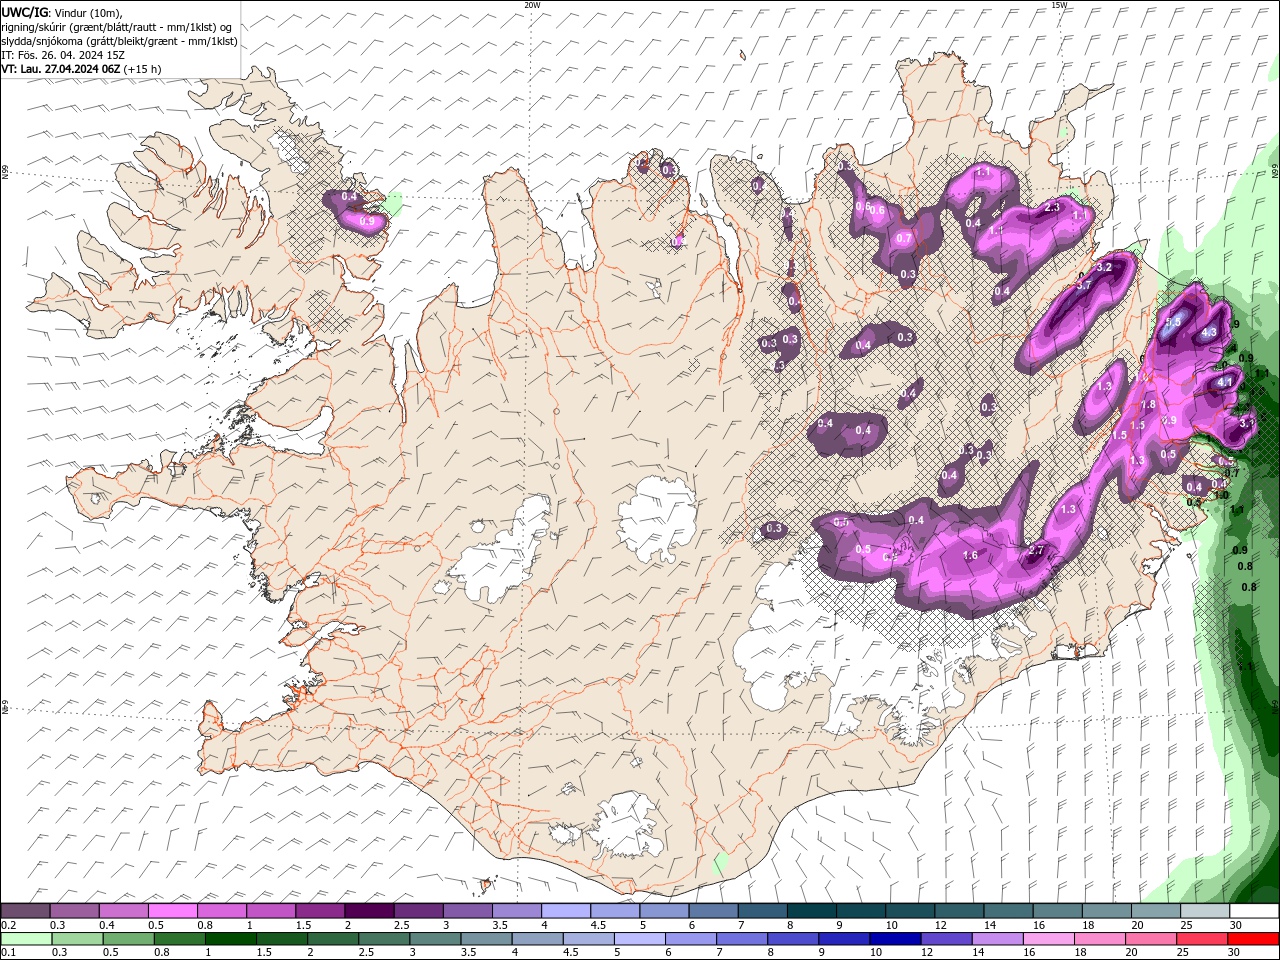Click the '2.3' snowfall value on map
The image size is (1280, 960).
(x=1052, y=207)
